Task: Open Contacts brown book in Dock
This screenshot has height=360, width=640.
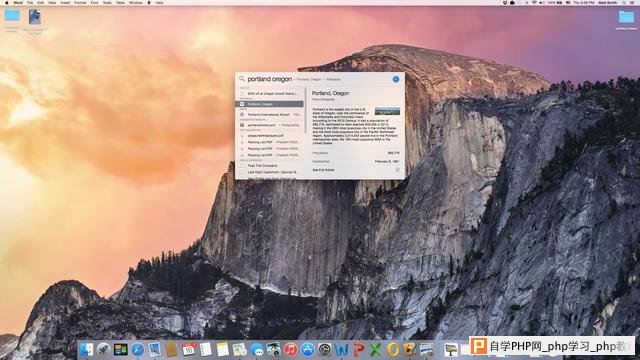Action: (171, 349)
